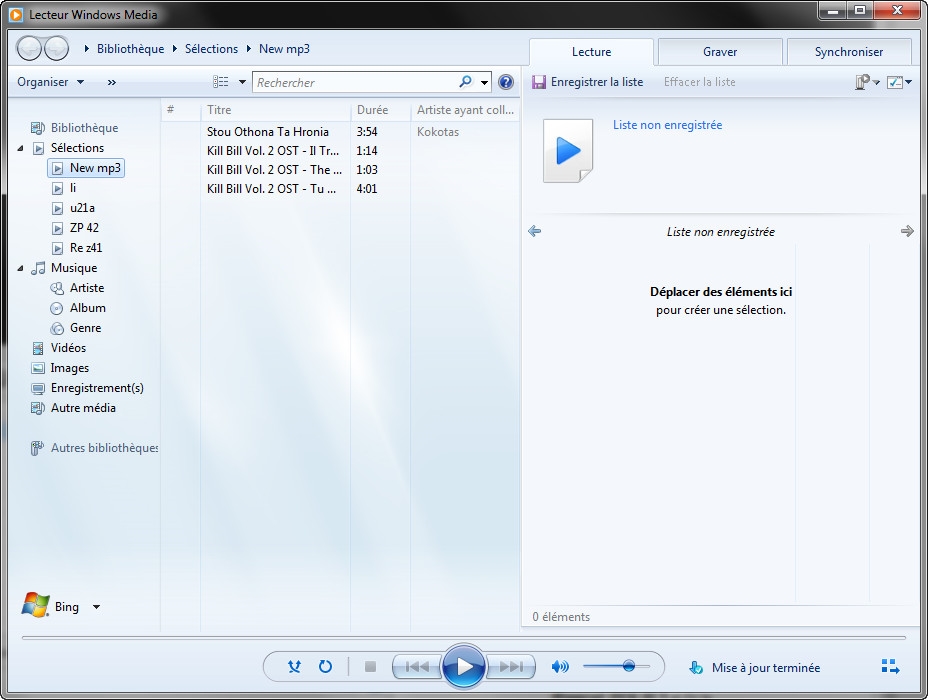Toggle shuffle mode

click(294, 667)
